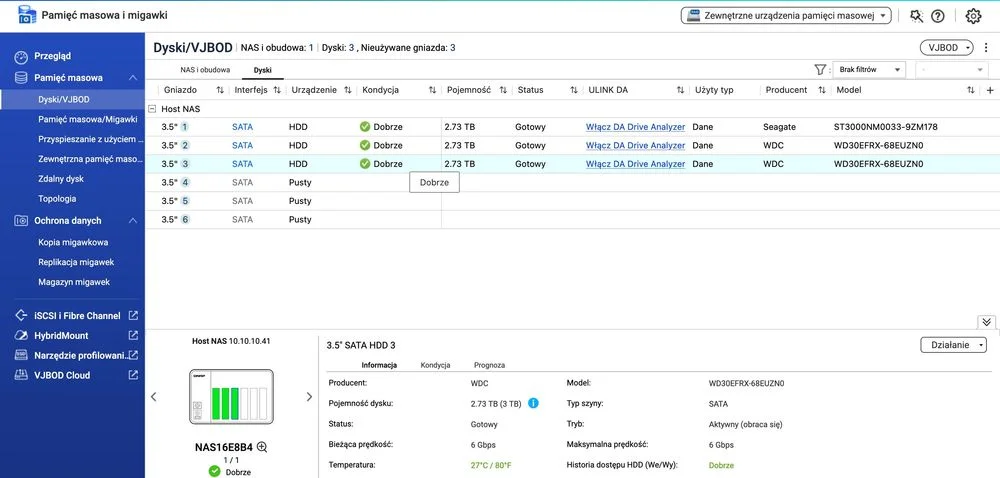The height and width of the screenshot is (478, 1000).
Task: Select Dyski/VJBOD in the sidebar
Action: 72,99
